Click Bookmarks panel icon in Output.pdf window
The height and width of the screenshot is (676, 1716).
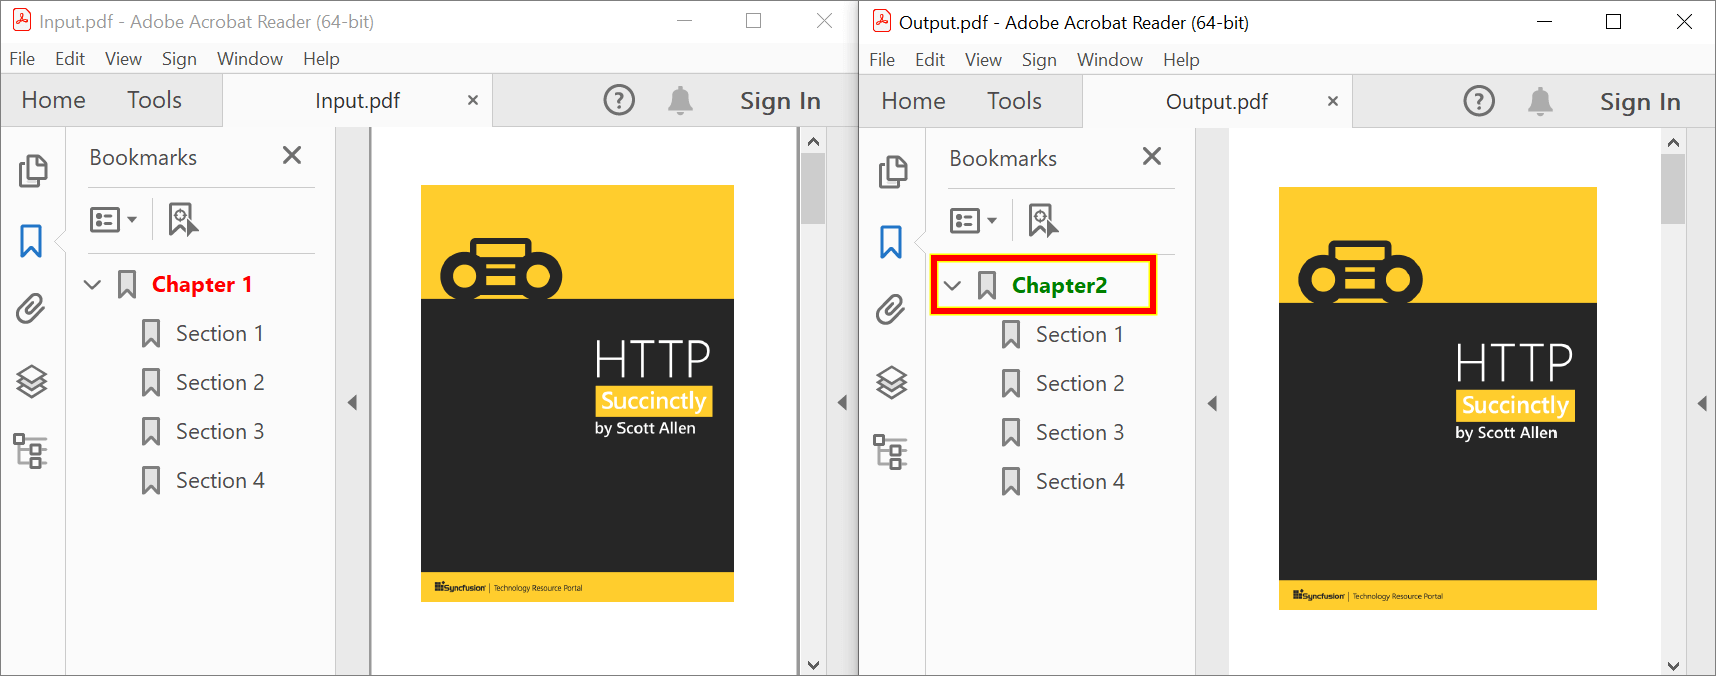point(891,242)
